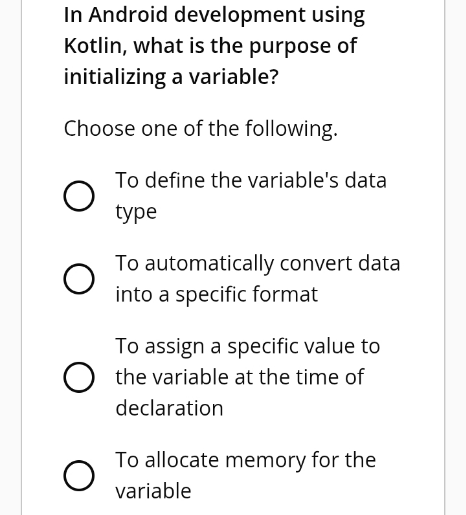This screenshot has width=466, height=515.
Task: Click the "To automatically convert data" label text
Action: [x=258, y=263]
